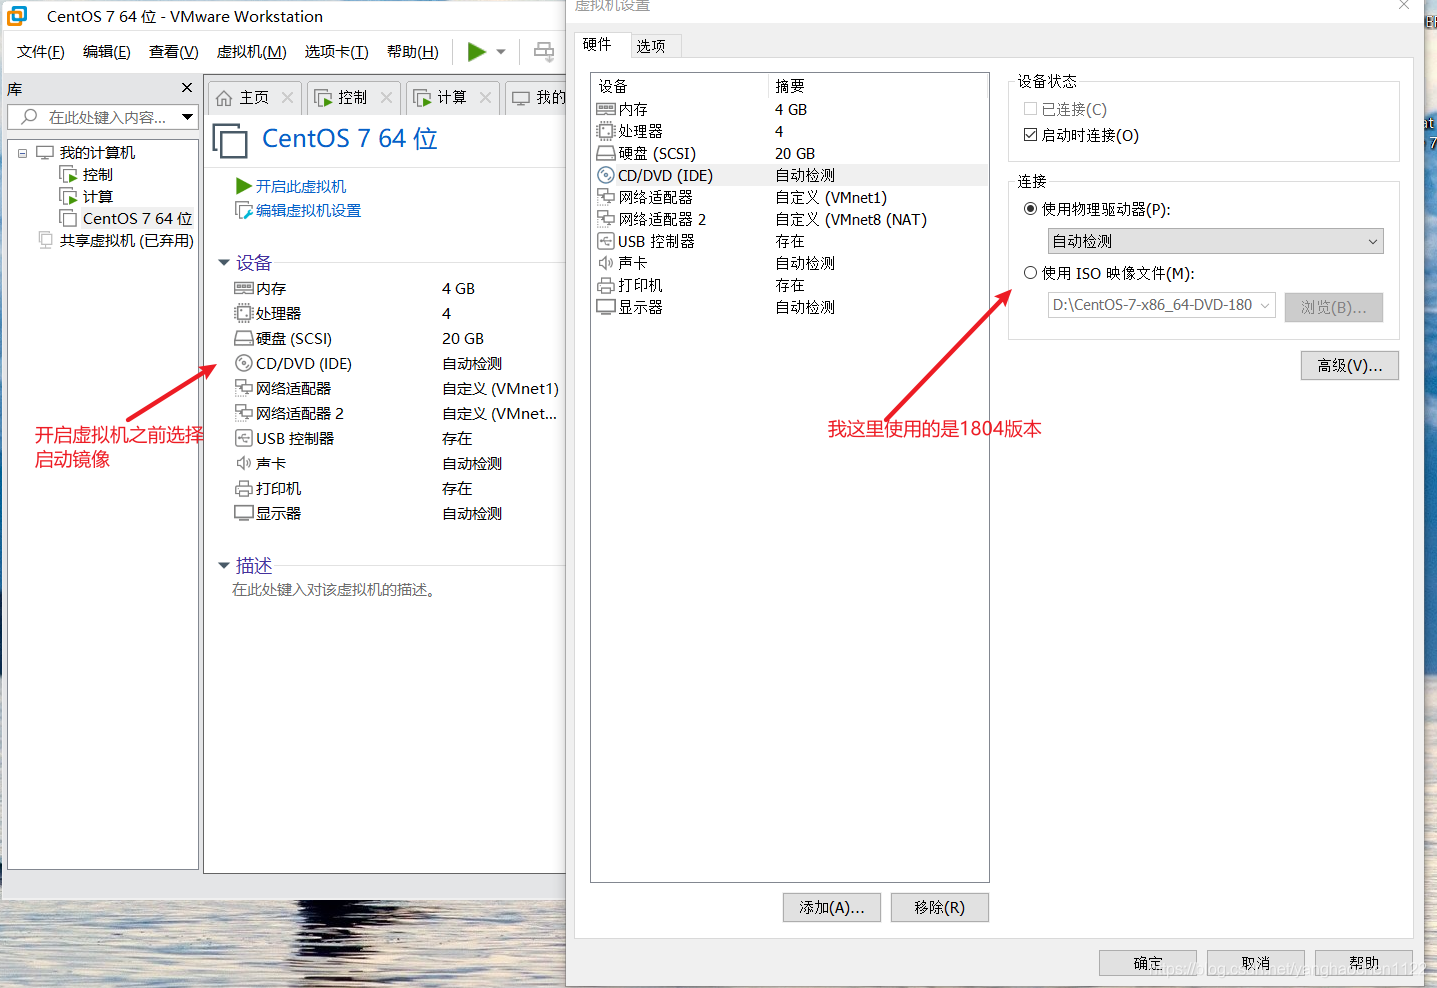Uncheck the 启动时连接 checkbox

tap(1030, 135)
